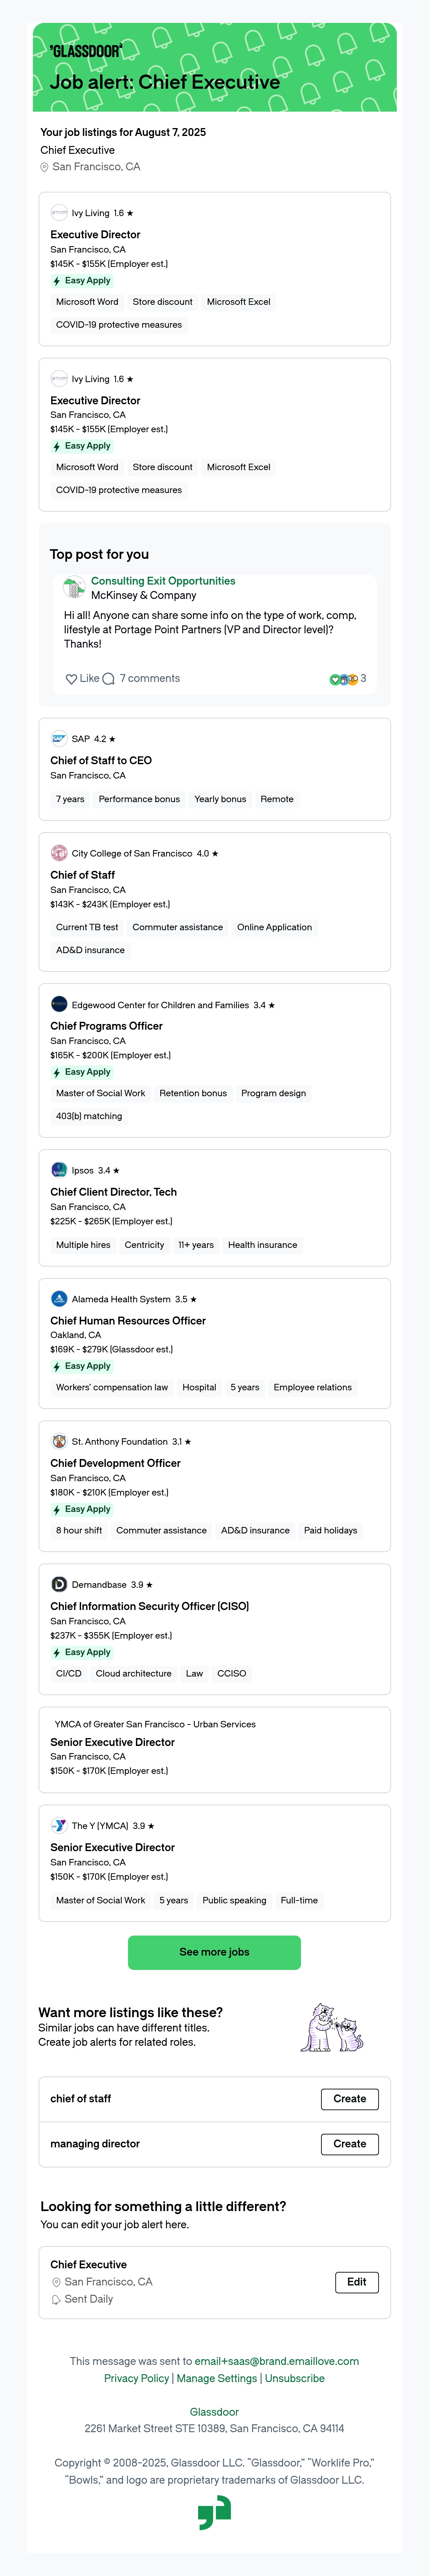Open the Chief Programs Officer job
Image resolution: width=429 pixels, height=2576 pixels.
coord(106,1026)
